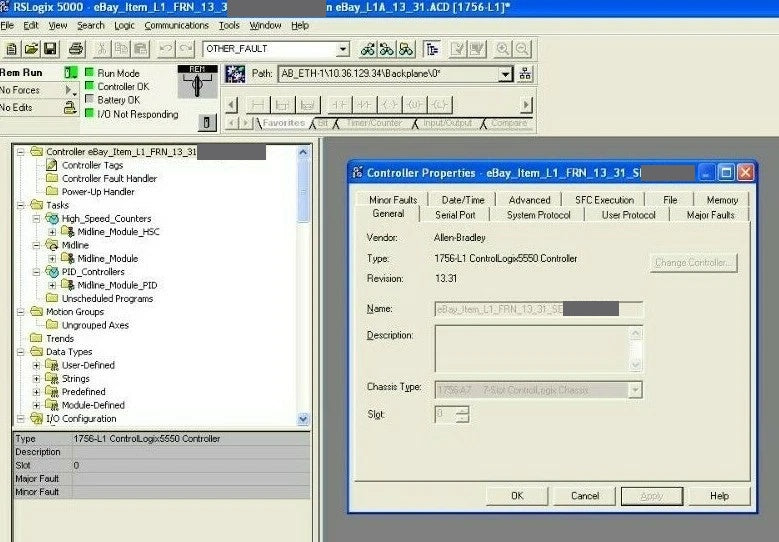779x542 pixels.
Task: Click the Help button in dialog
Action: tap(719, 496)
